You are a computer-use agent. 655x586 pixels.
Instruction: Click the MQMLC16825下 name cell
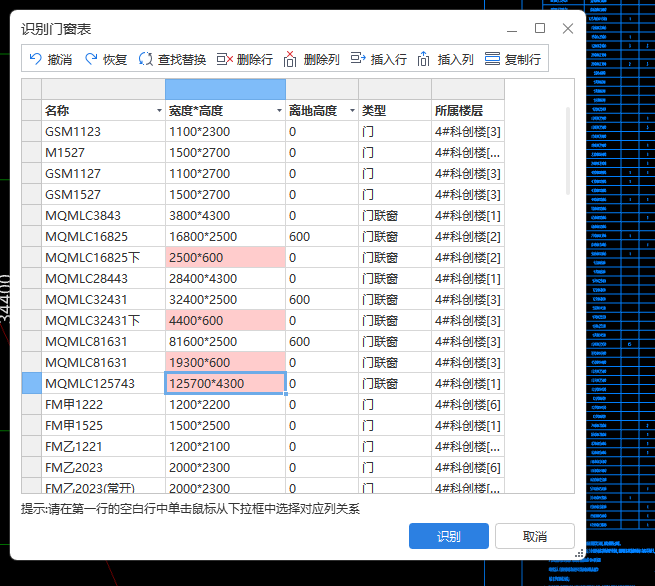pyautogui.click(x=104, y=257)
